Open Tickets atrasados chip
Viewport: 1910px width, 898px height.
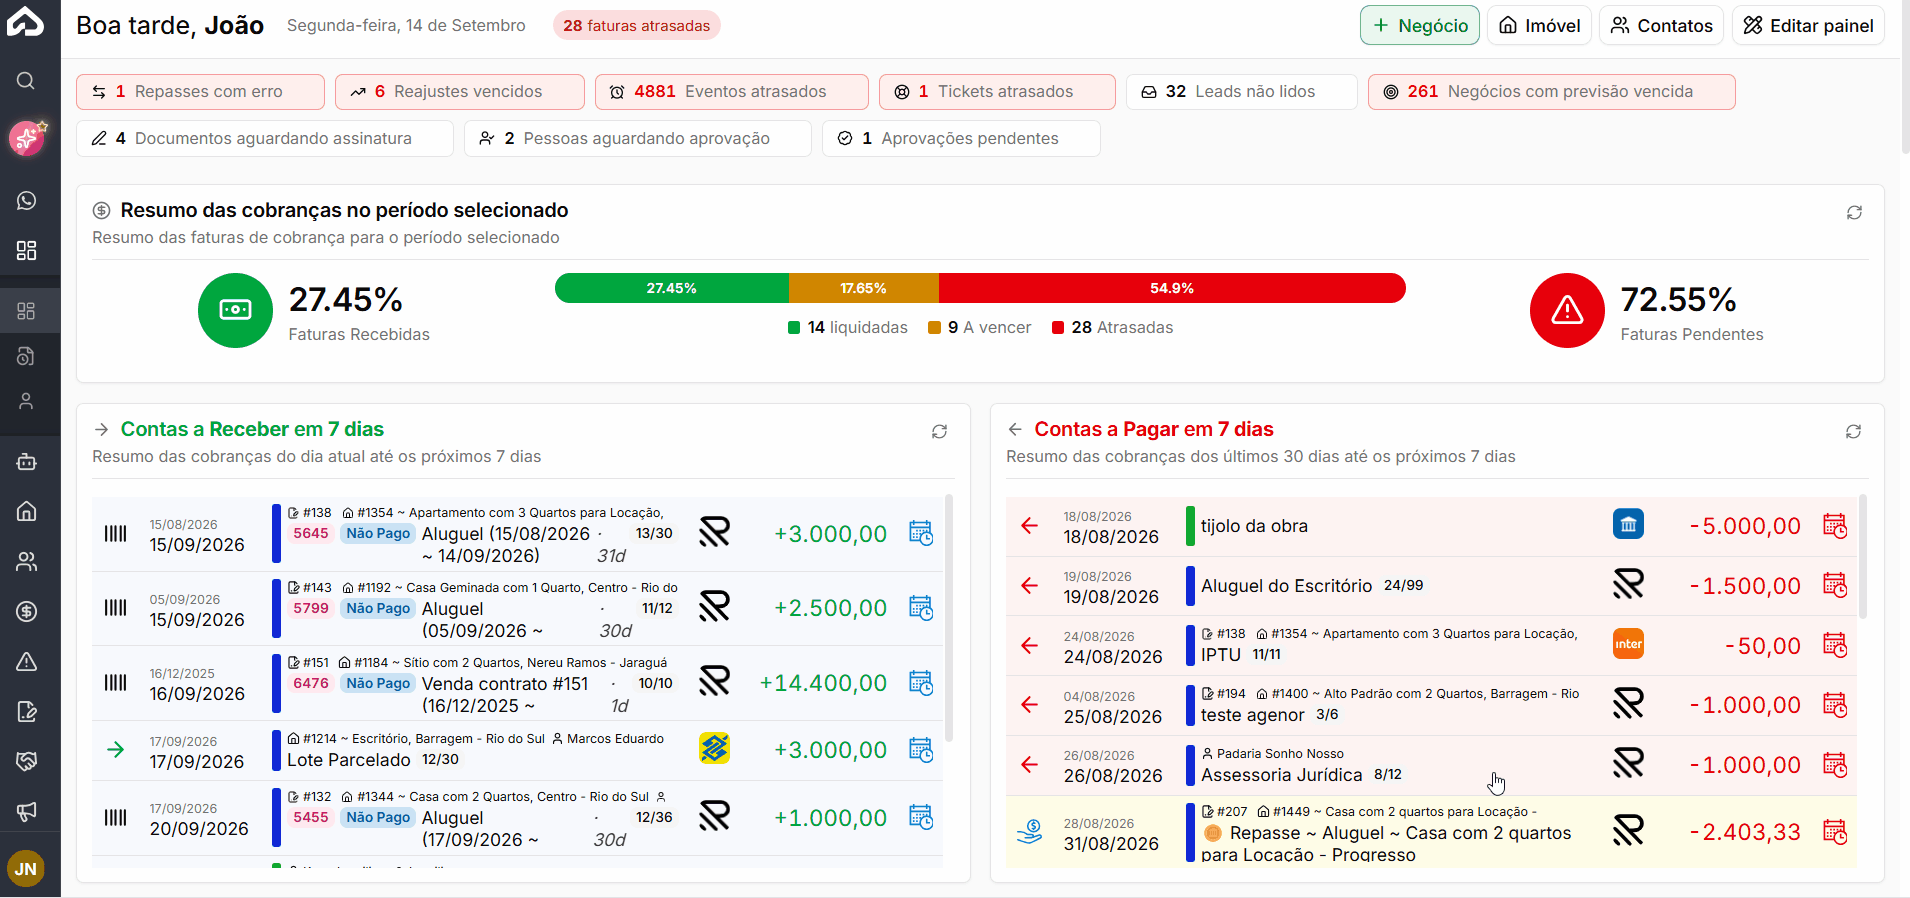click(997, 92)
